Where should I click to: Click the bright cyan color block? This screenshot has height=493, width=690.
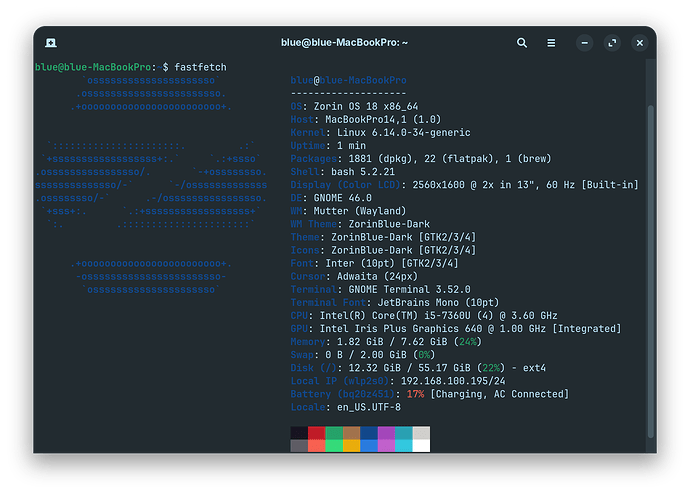point(404,445)
